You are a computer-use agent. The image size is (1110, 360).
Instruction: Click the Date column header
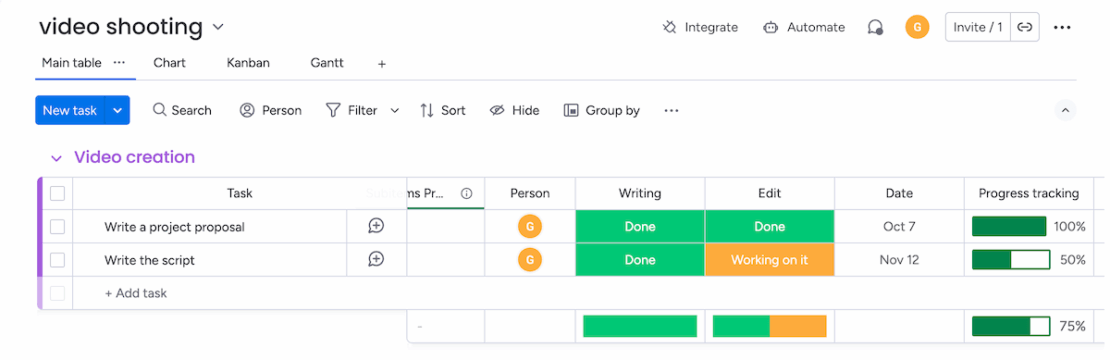(x=899, y=193)
